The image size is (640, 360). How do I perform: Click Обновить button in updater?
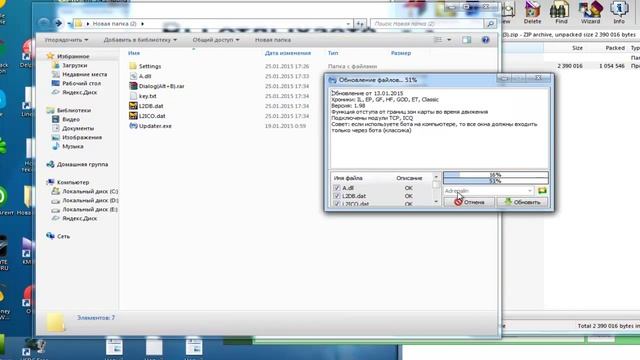522,202
